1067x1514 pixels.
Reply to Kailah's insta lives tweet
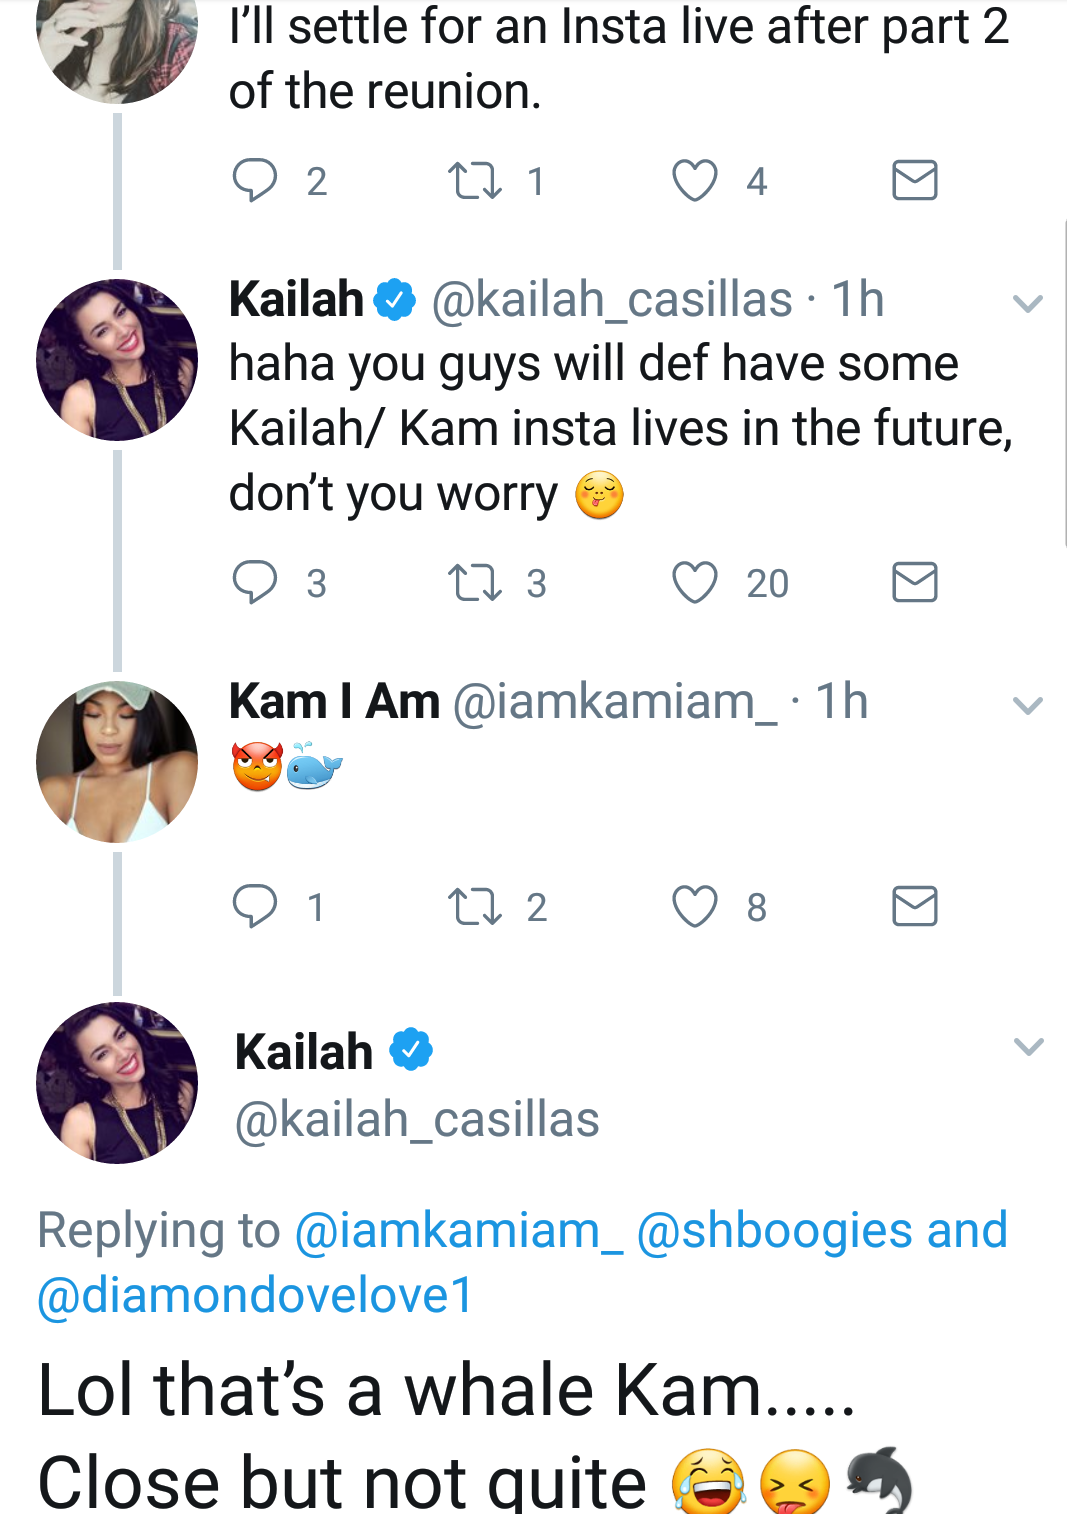click(255, 582)
